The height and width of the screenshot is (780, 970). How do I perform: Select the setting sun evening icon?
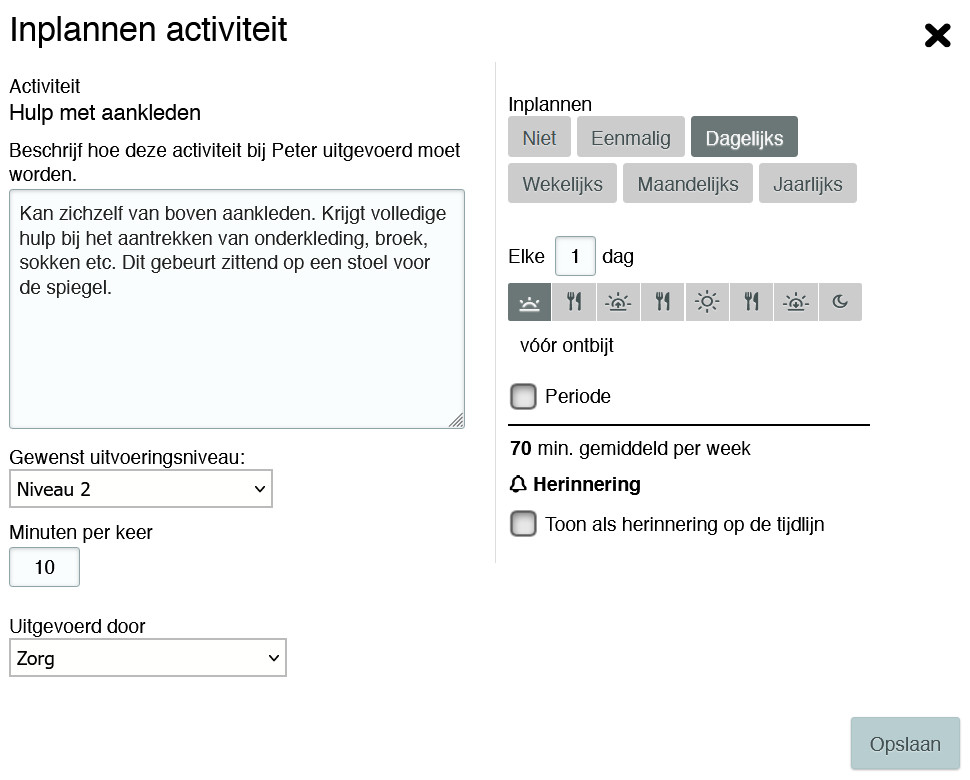[796, 302]
